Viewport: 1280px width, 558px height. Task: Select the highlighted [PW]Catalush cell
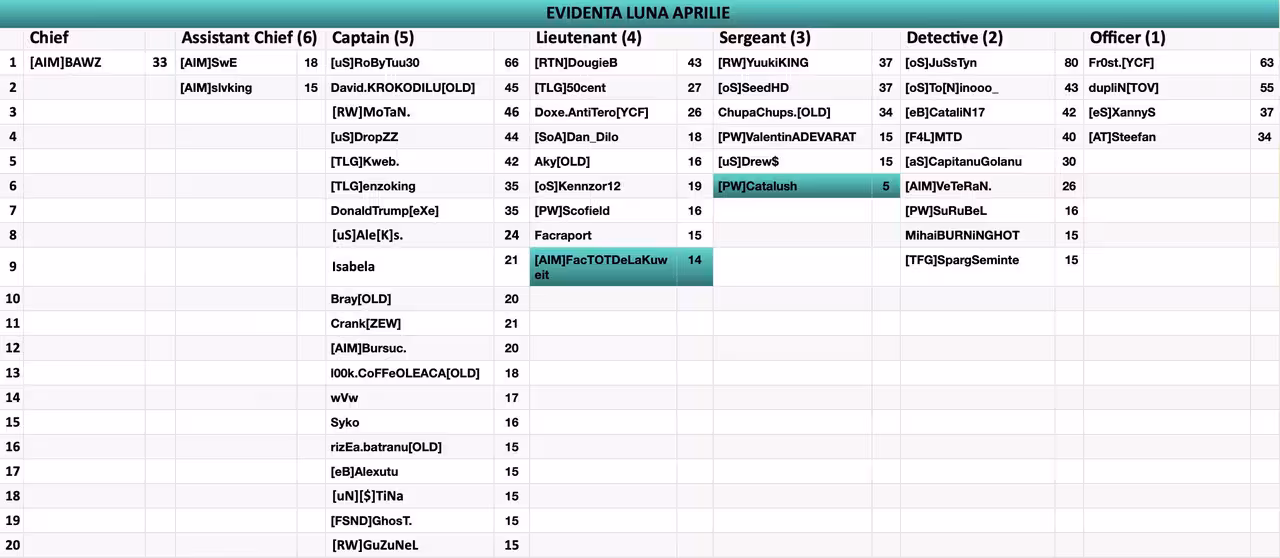(792, 186)
